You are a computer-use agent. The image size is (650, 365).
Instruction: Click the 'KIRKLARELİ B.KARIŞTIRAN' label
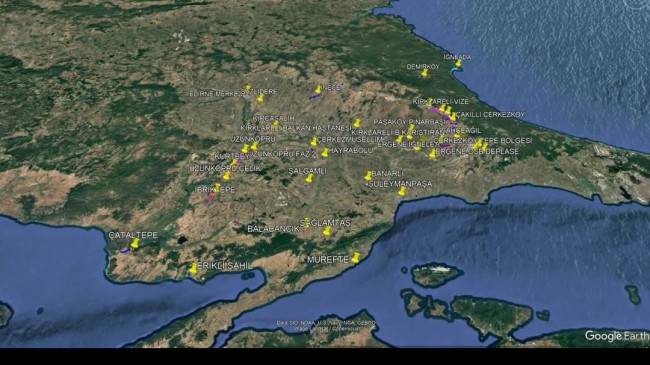pyautogui.click(x=398, y=132)
